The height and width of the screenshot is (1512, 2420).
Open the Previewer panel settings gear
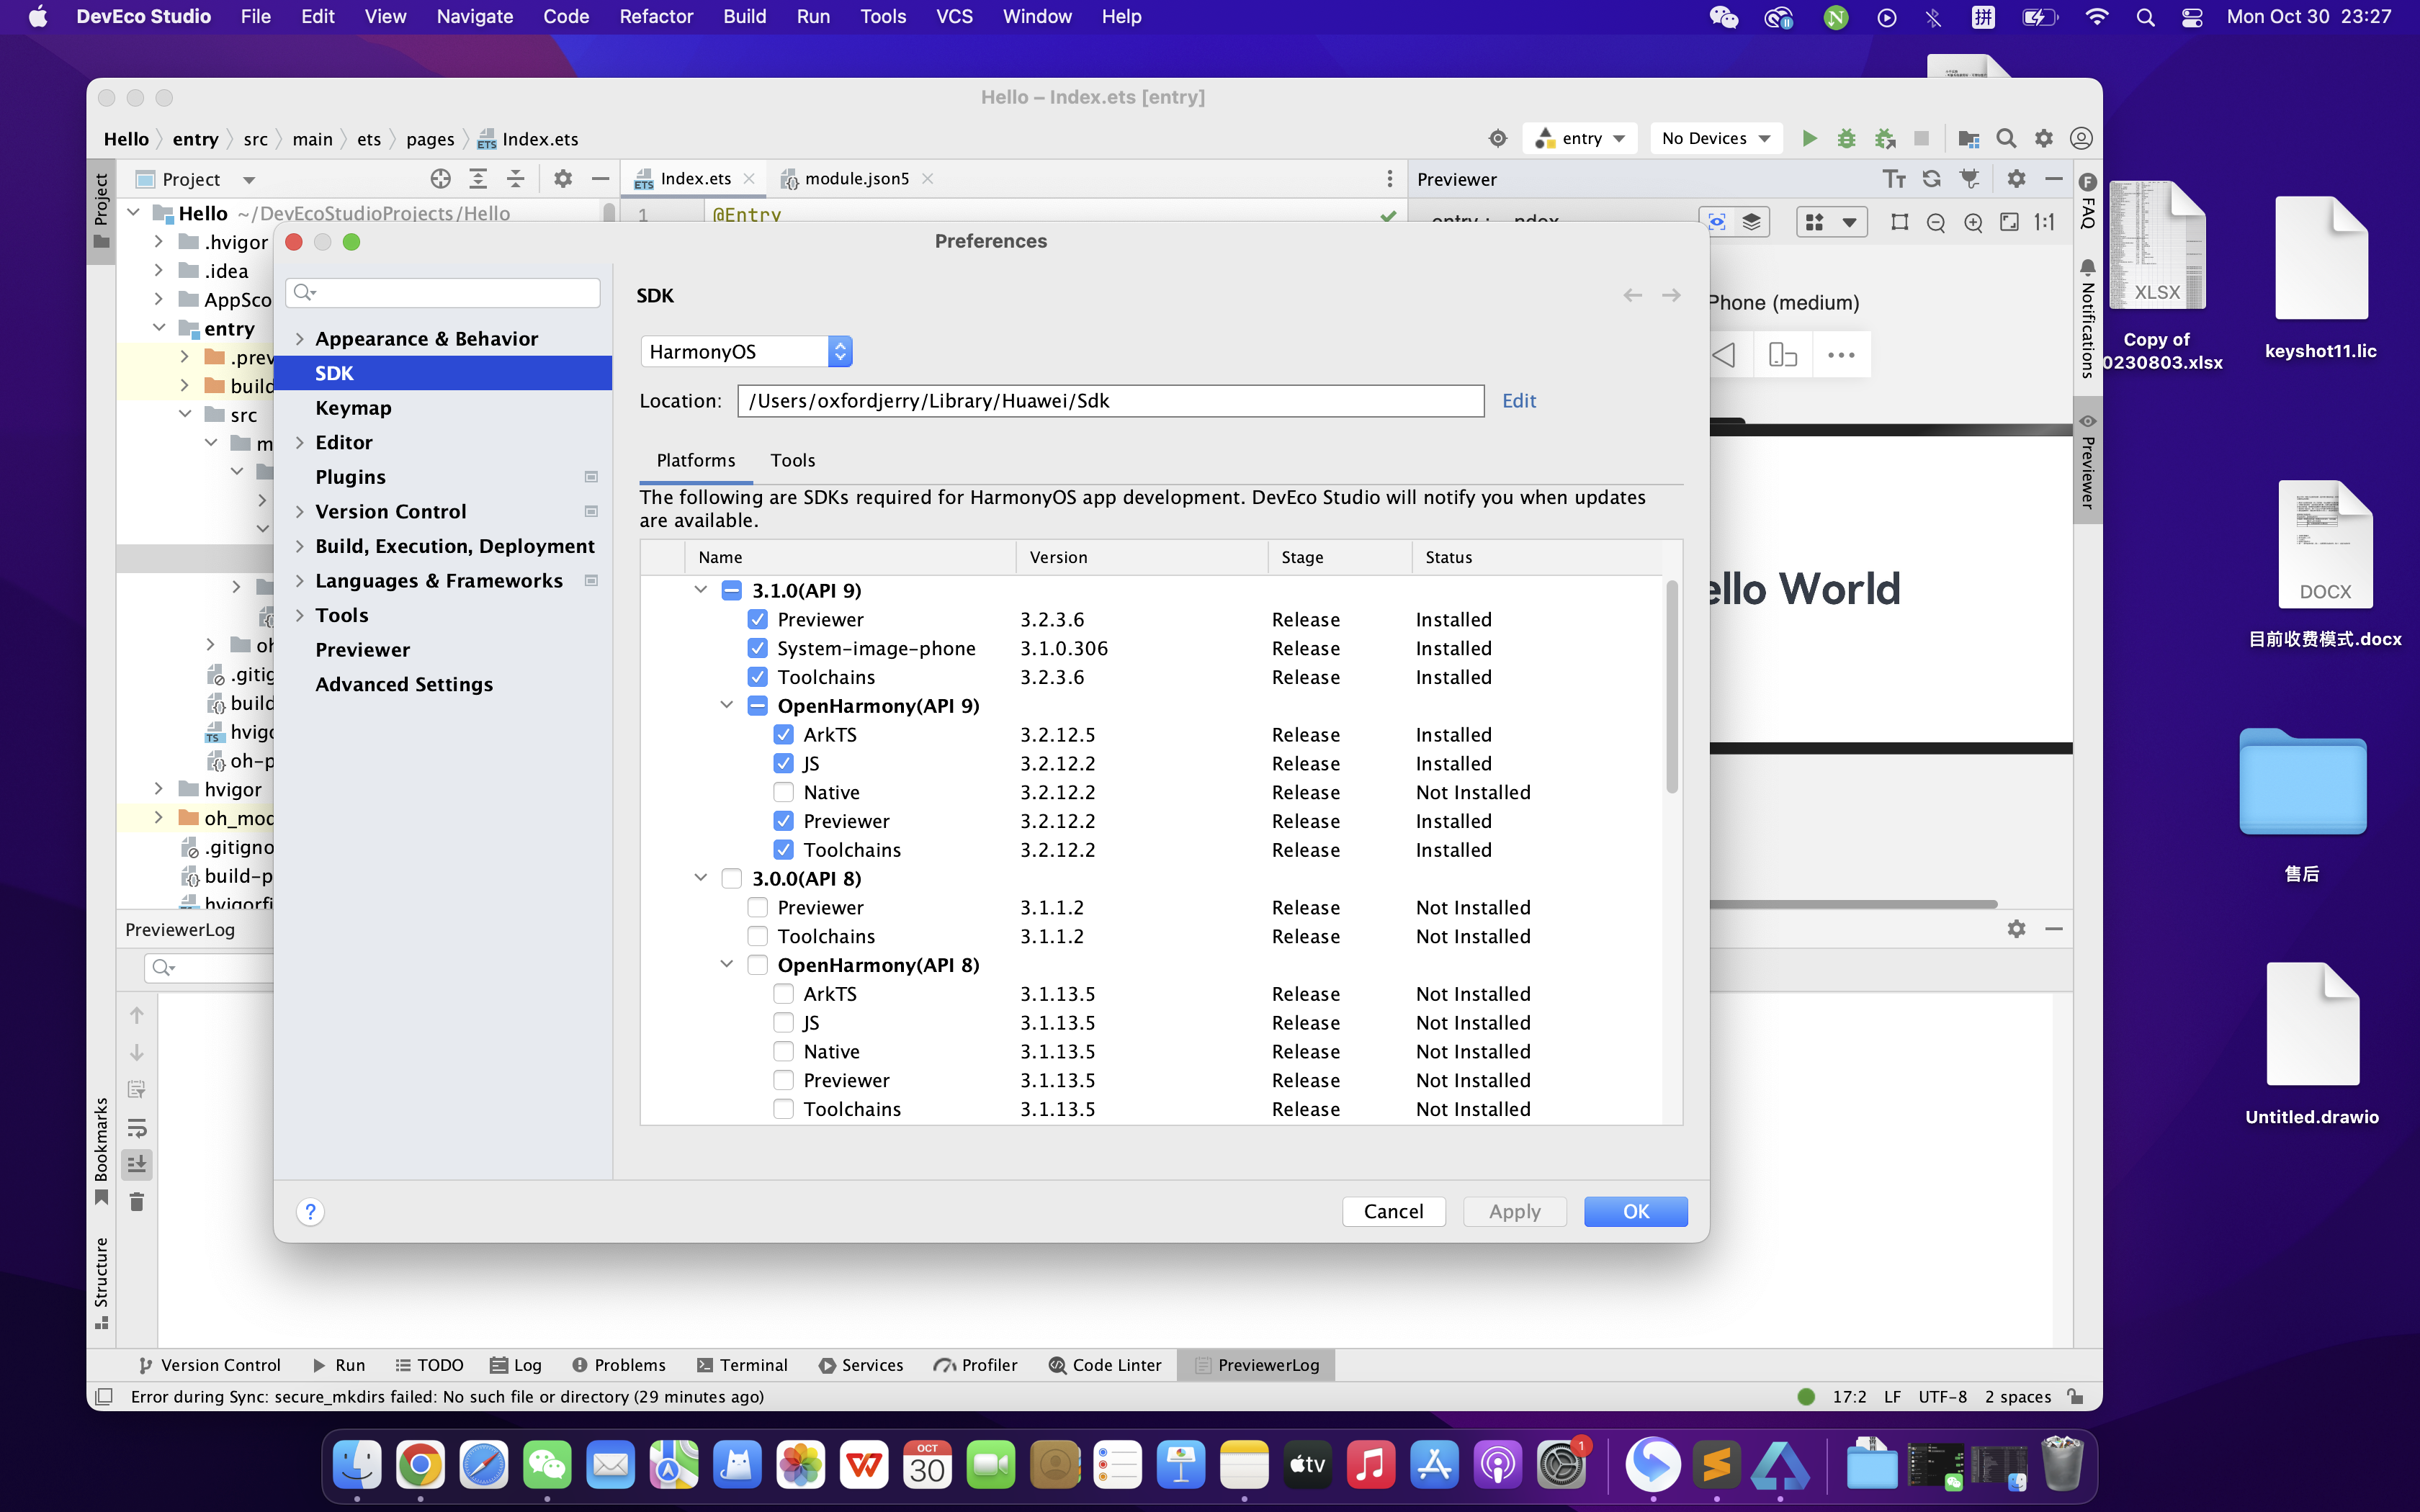pyautogui.click(x=2016, y=179)
